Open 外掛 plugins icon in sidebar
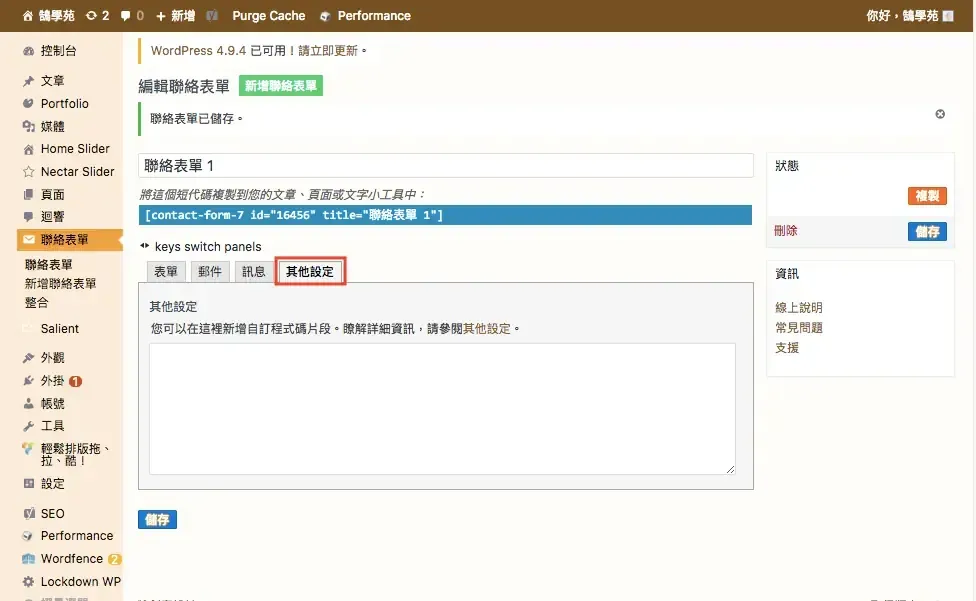Viewport: 976px width, 601px height. [29, 381]
